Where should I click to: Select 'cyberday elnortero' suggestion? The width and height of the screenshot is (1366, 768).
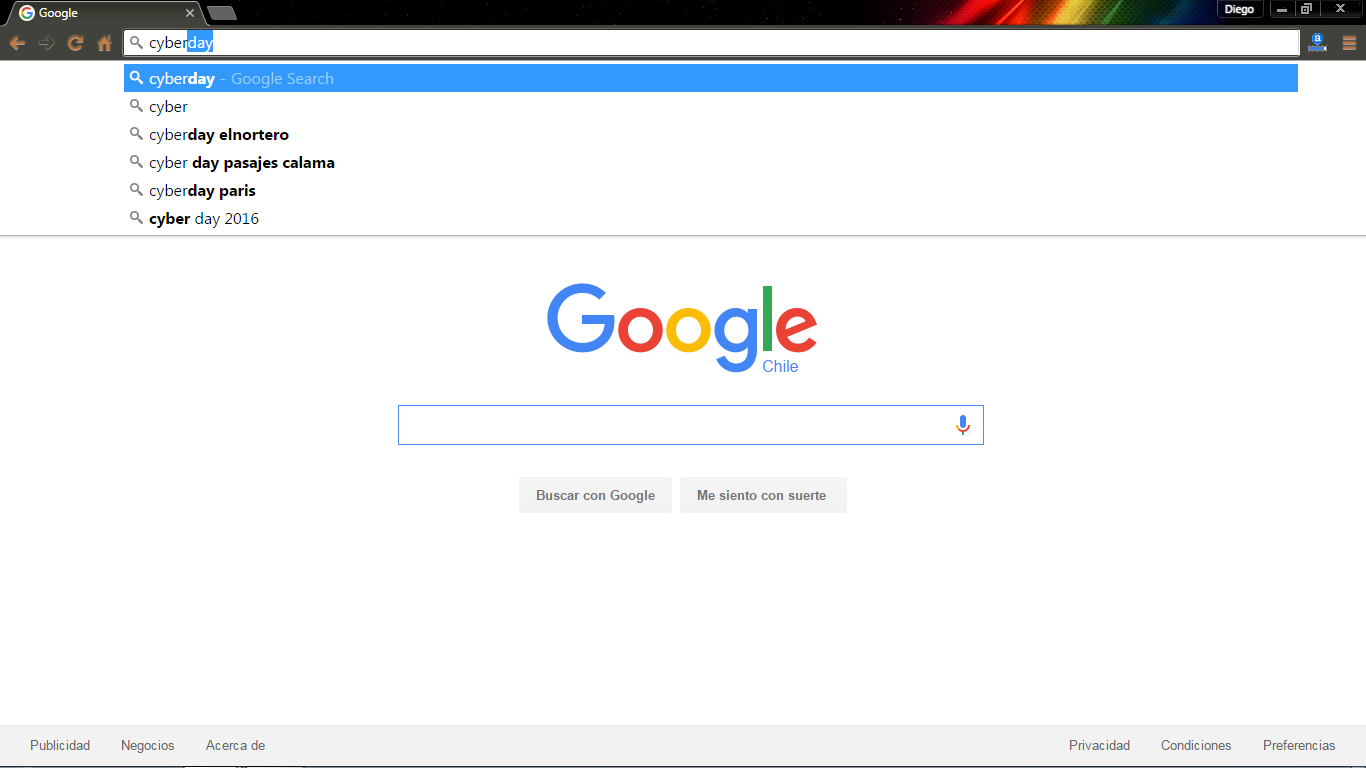(x=711, y=134)
